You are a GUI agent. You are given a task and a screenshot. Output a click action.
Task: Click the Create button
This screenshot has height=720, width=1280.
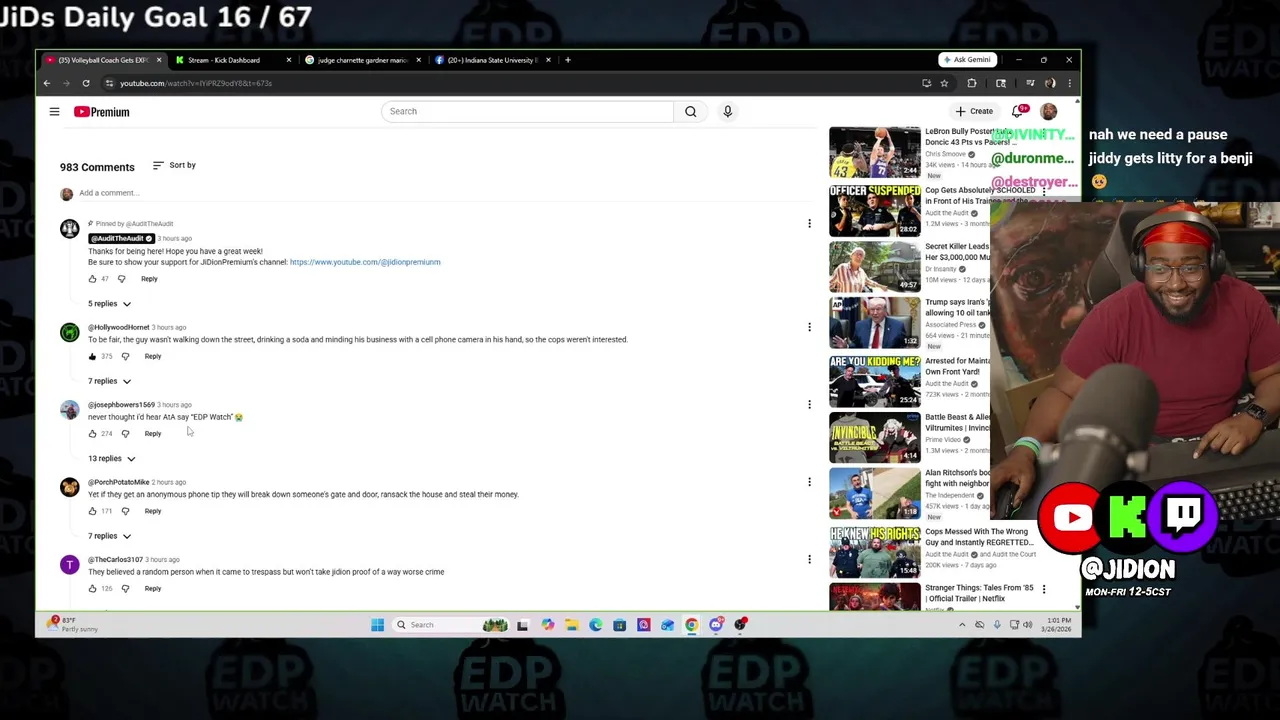pyautogui.click(x=974, y=111)
